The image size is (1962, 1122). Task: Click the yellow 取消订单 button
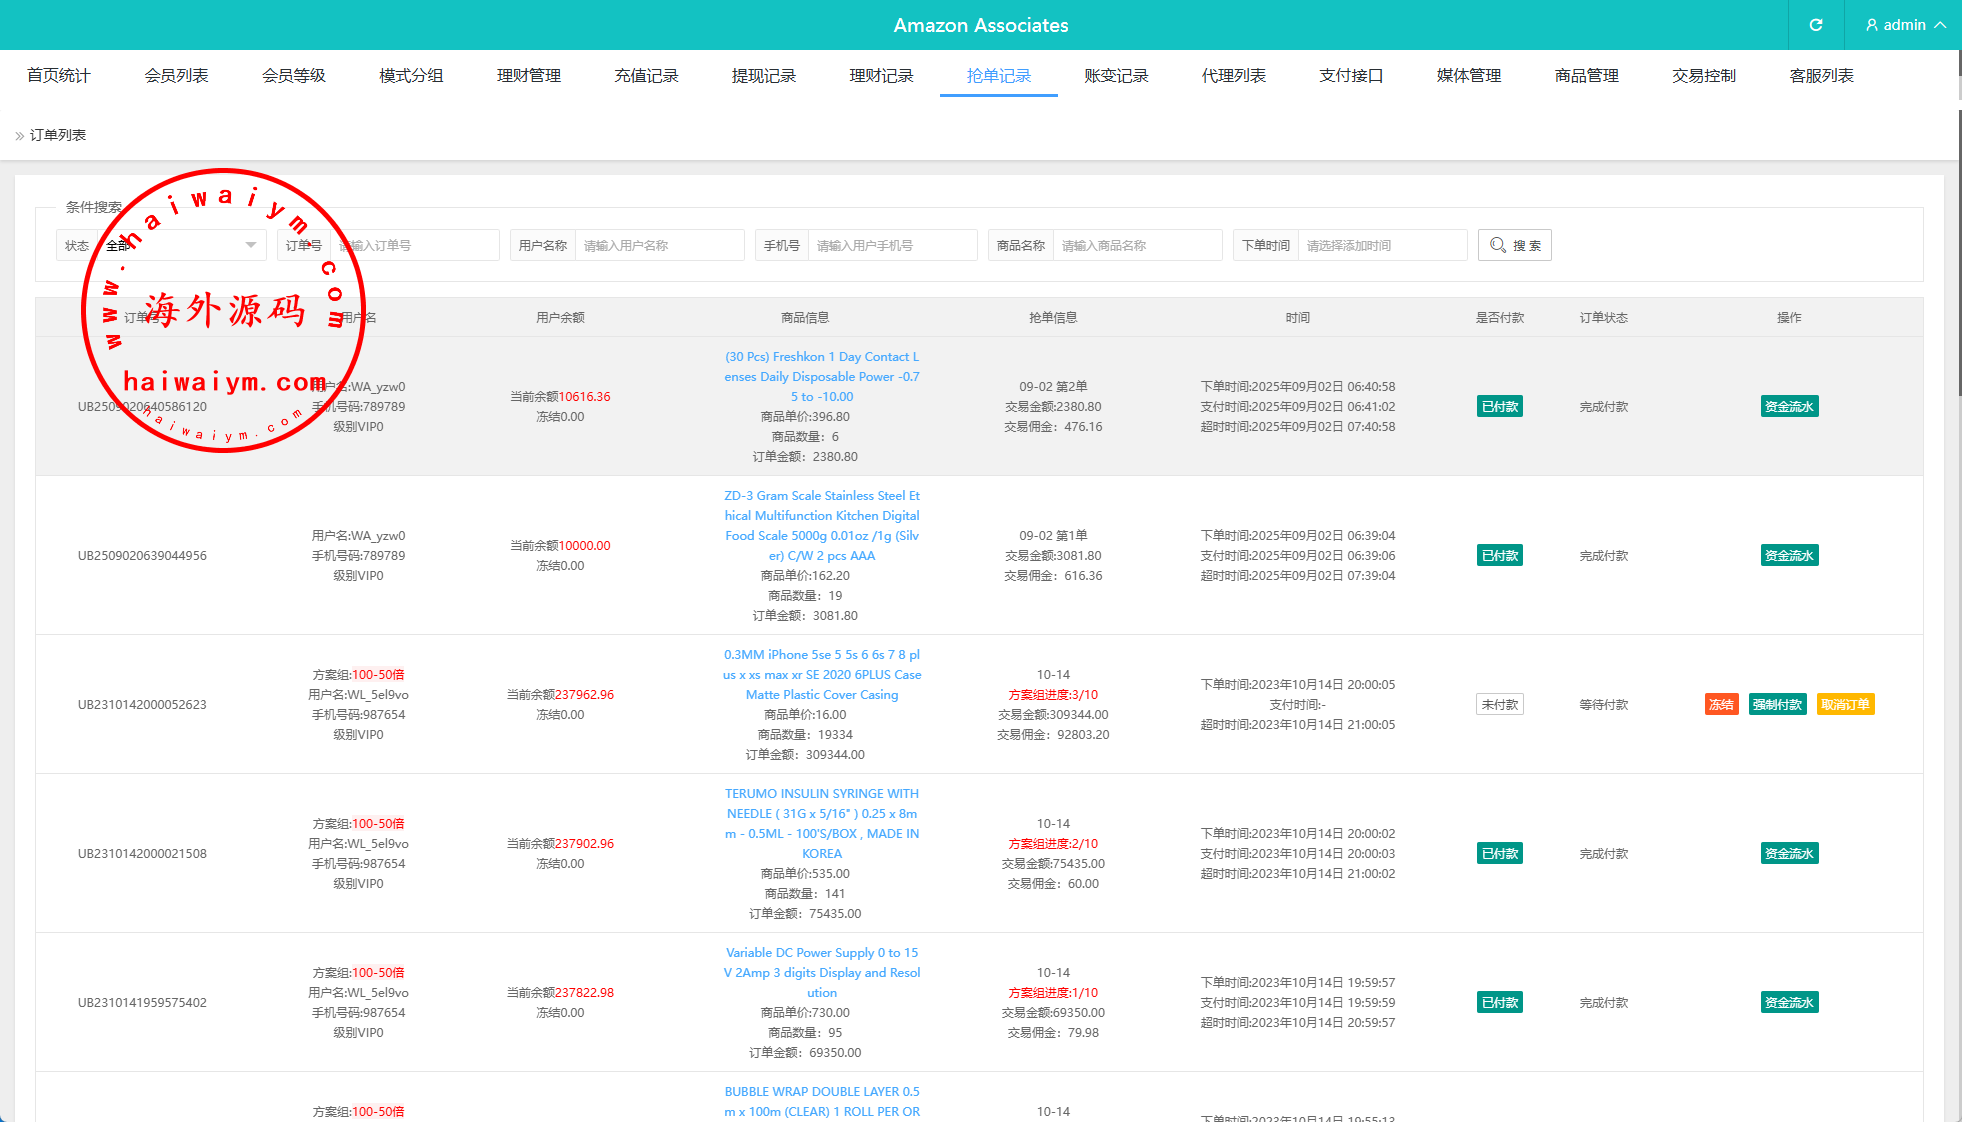[1844, 704]
